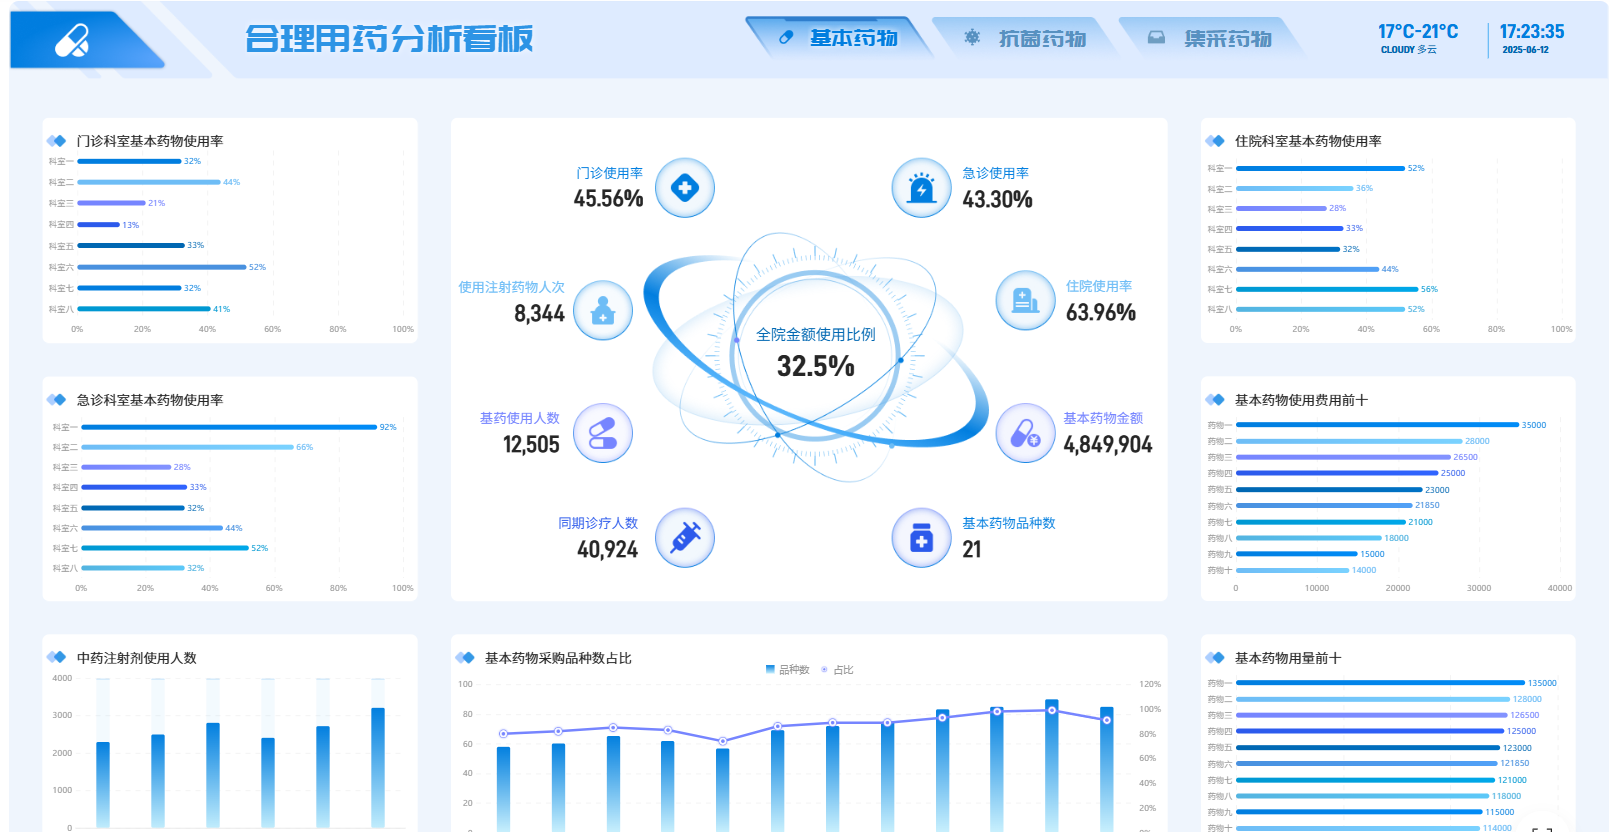Click the pill icon on 基本药物 tab
Screen dimensions: 1610x832
(x=786, y=38)
